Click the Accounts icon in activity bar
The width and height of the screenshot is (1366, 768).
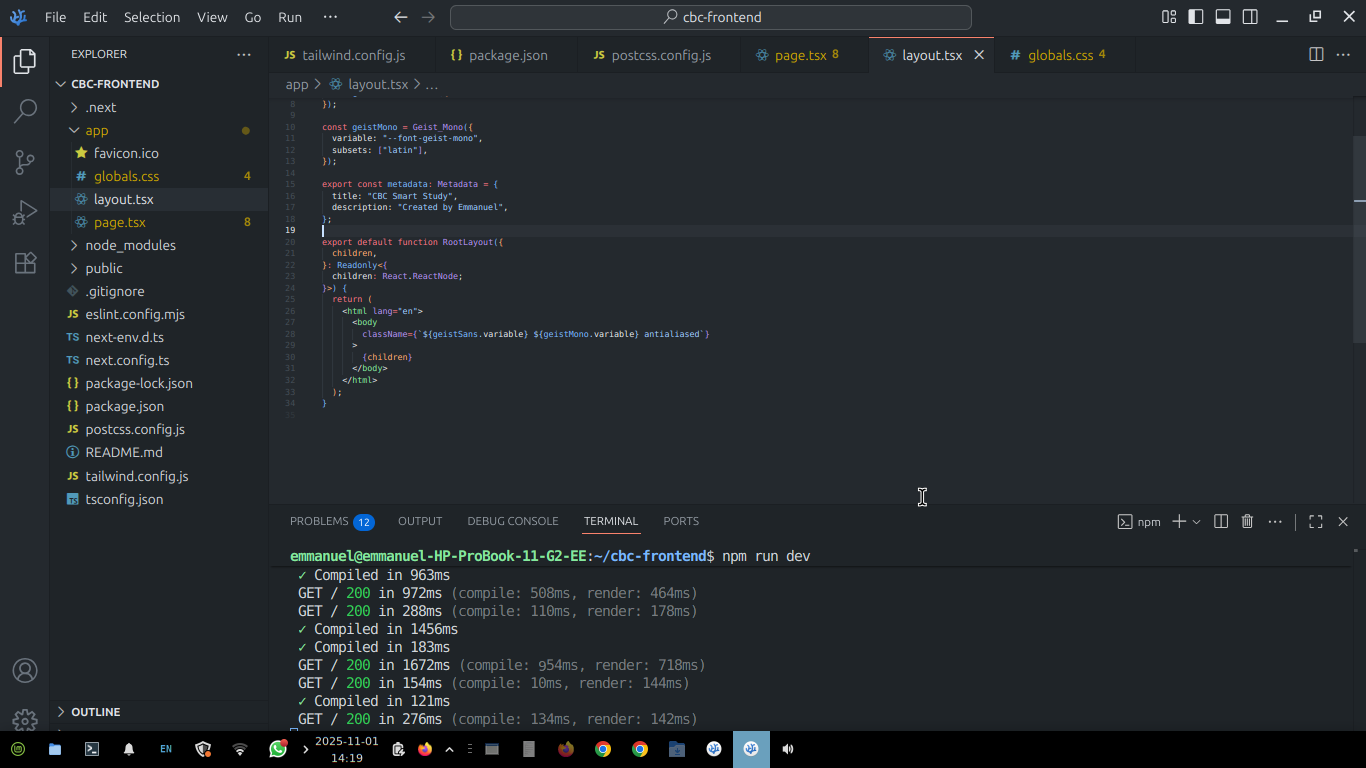[x=25, y=670]
